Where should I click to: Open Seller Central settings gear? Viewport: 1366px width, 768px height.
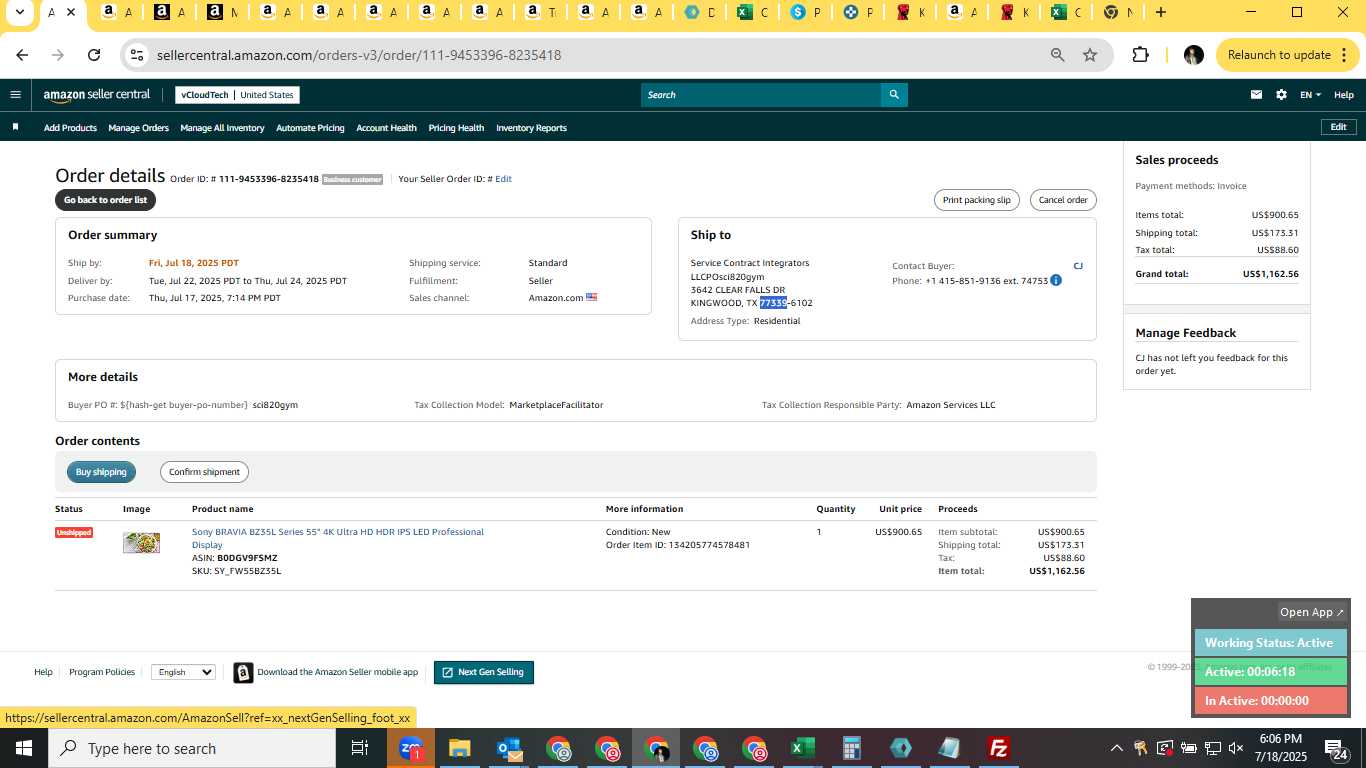coord(1281,95)
